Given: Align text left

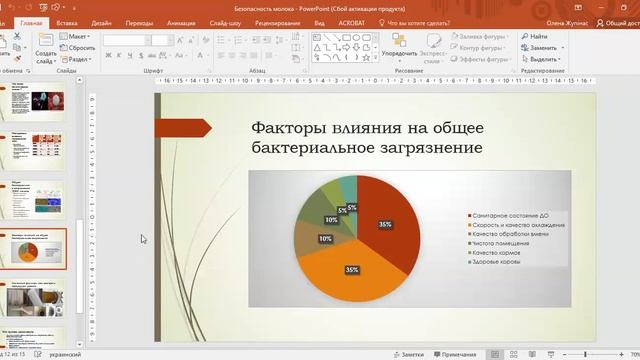Looking at the screenshot, I should click(x=221, y=55).
